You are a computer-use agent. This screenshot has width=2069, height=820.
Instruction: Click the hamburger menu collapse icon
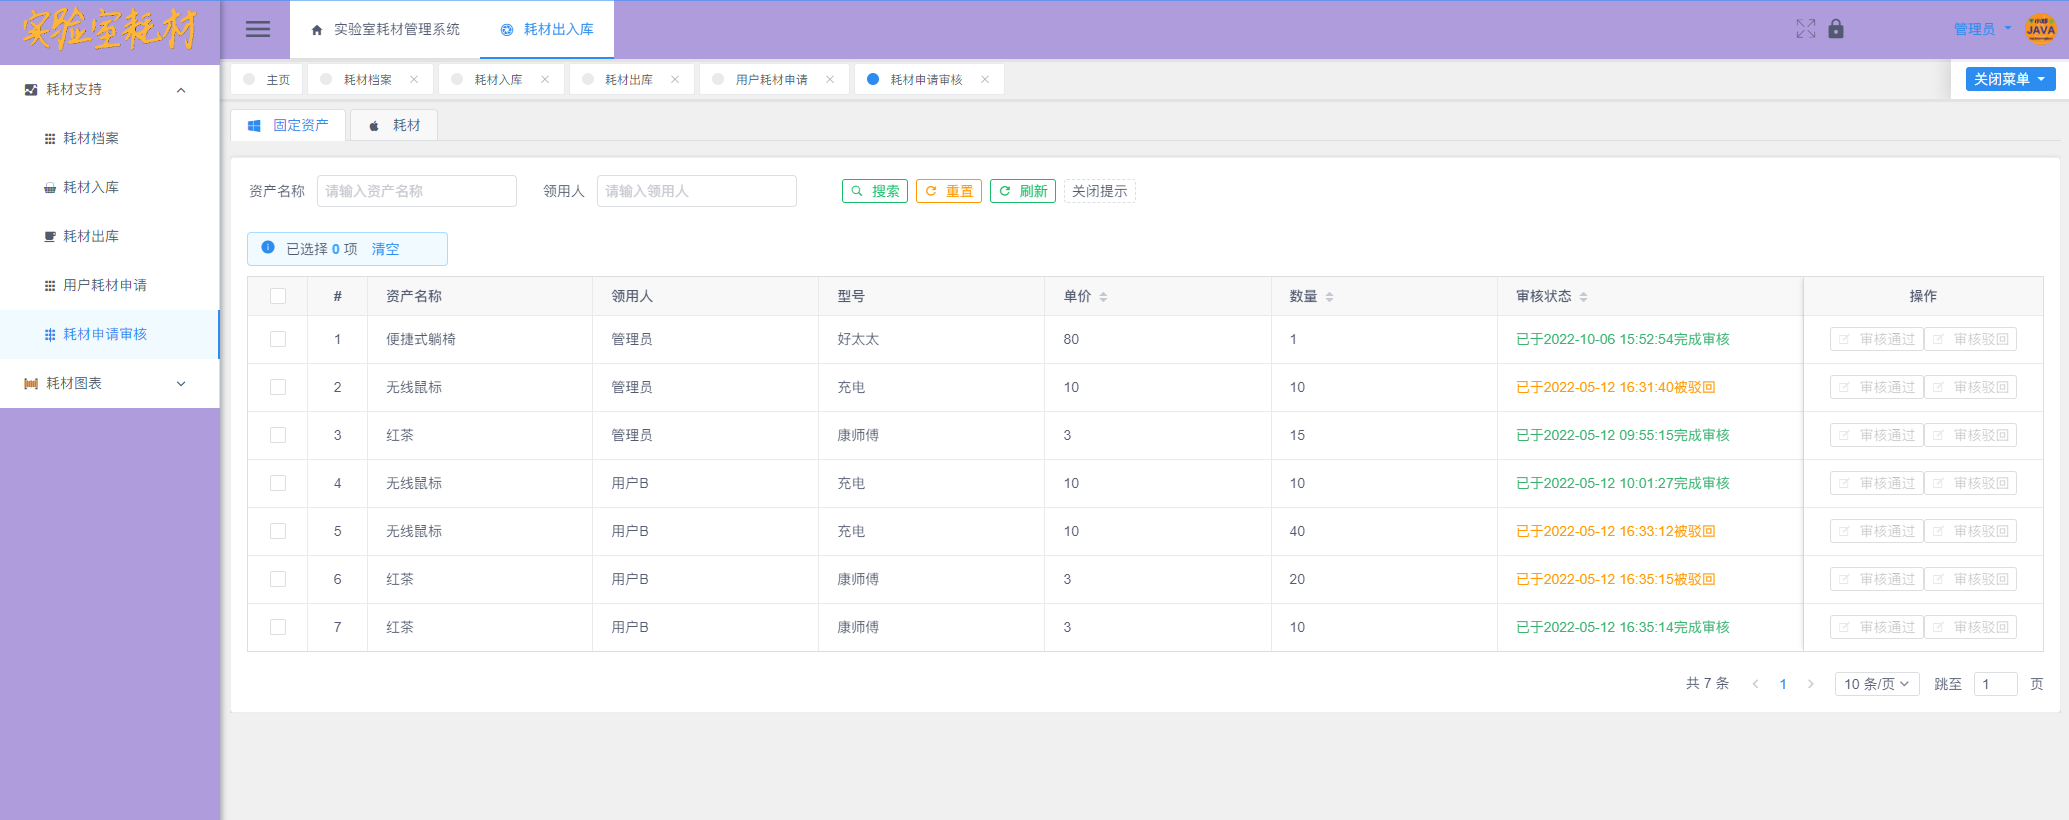(x=258, y=29)
